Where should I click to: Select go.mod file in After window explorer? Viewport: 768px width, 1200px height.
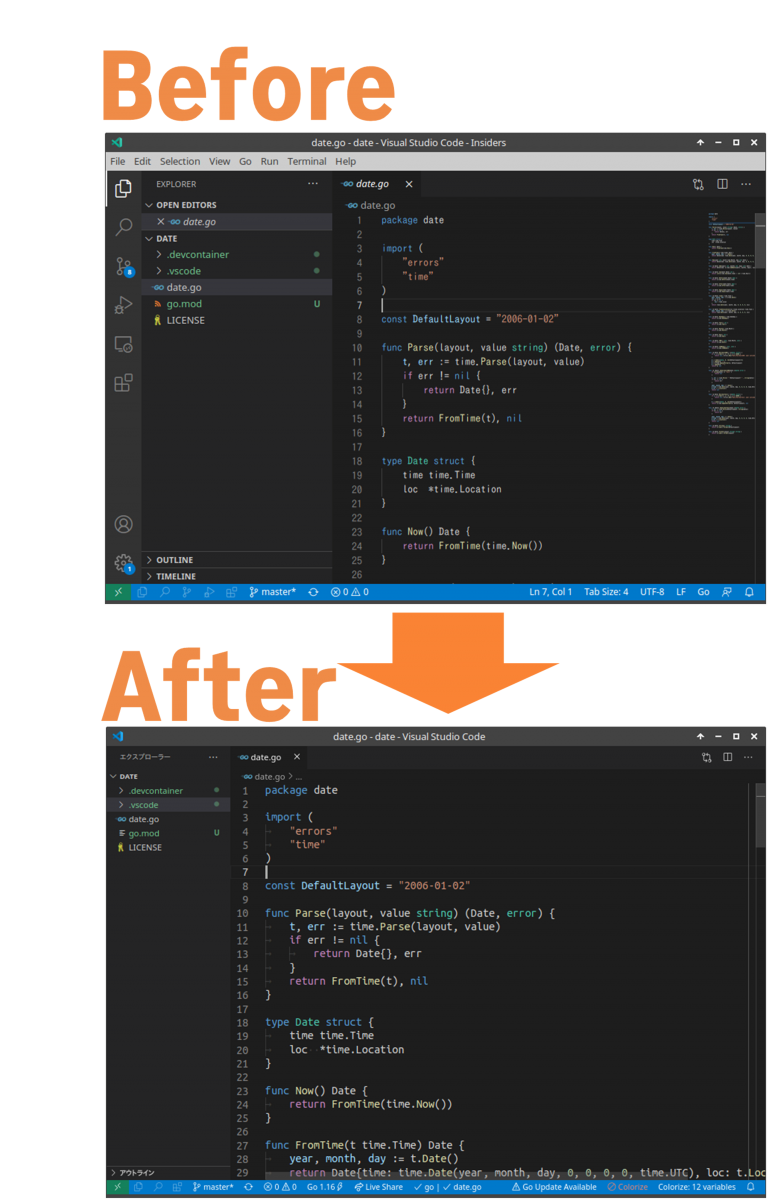coord(168,833)
